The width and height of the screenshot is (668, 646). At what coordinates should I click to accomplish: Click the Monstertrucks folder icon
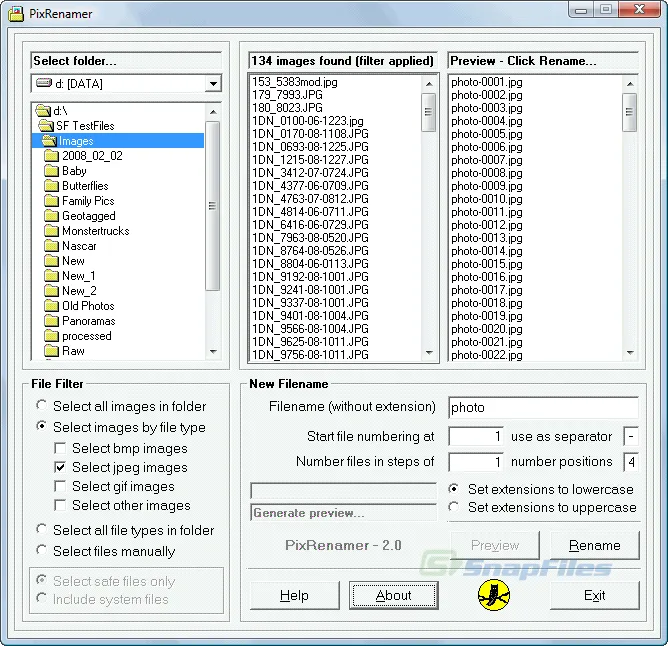click(x=52, y=231)
